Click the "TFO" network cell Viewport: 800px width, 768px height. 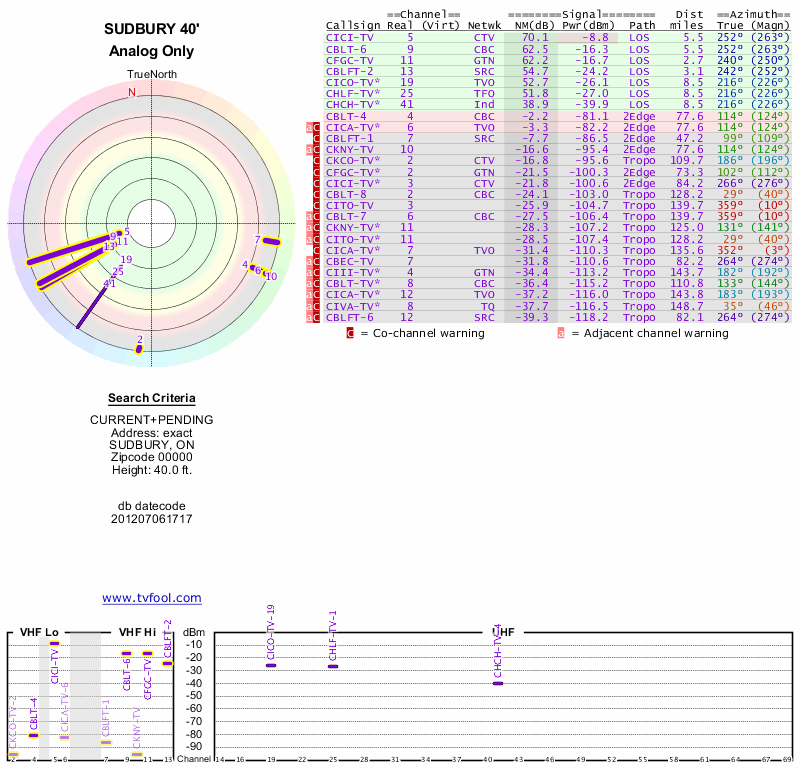coord(484,93)
